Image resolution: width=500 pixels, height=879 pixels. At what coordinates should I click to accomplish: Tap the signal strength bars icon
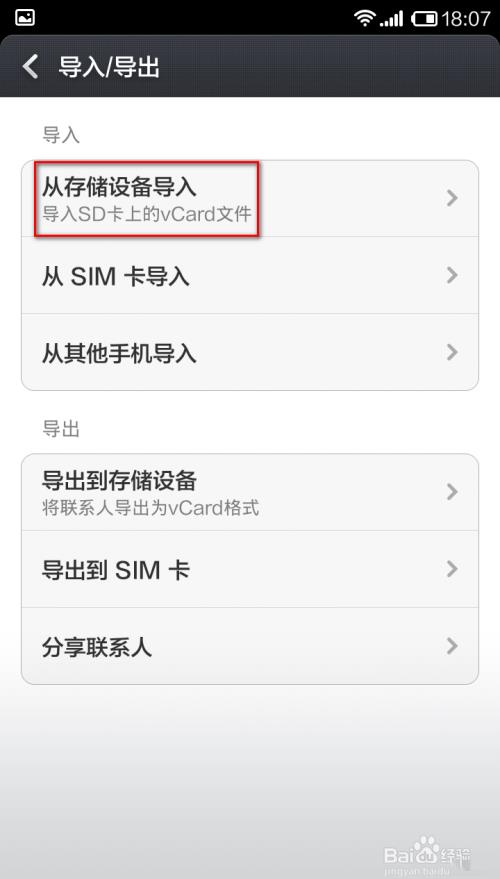391,18
